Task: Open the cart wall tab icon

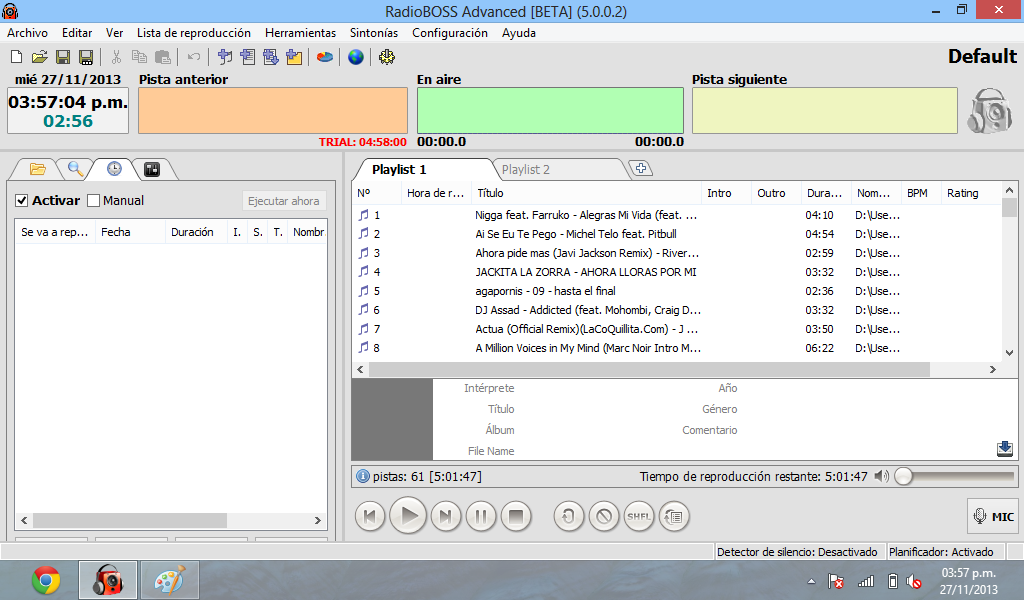Action: point(152,169)
